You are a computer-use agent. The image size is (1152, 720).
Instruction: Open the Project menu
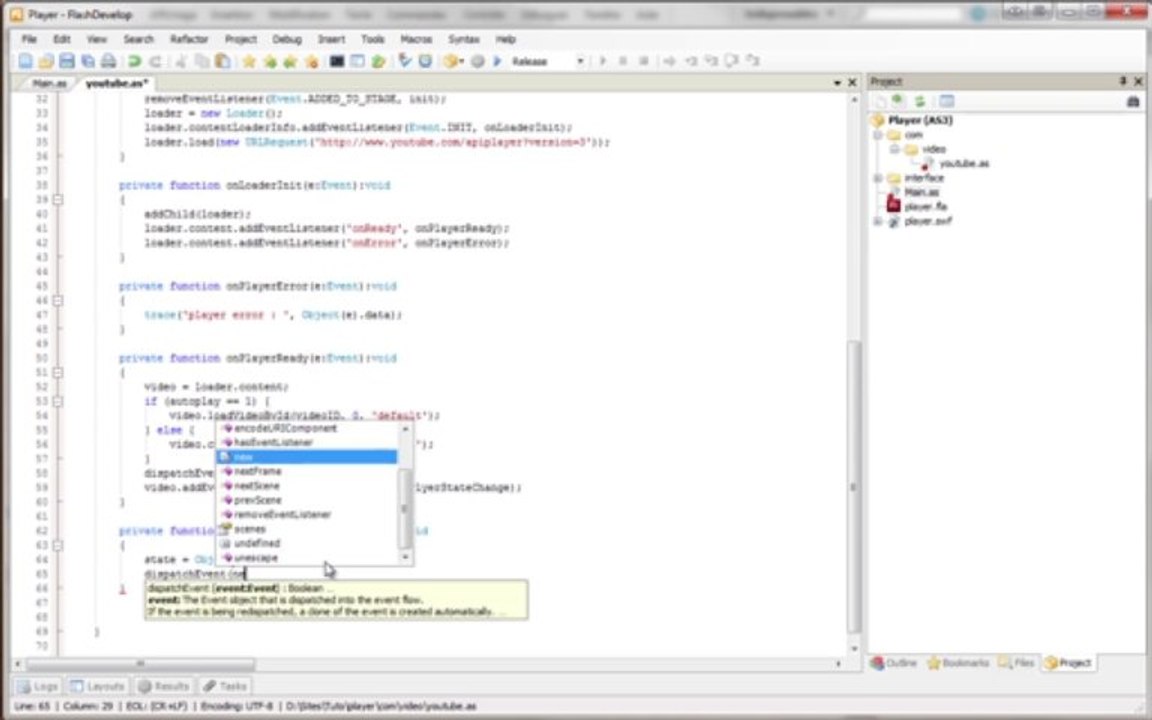[x=240, y=39]
